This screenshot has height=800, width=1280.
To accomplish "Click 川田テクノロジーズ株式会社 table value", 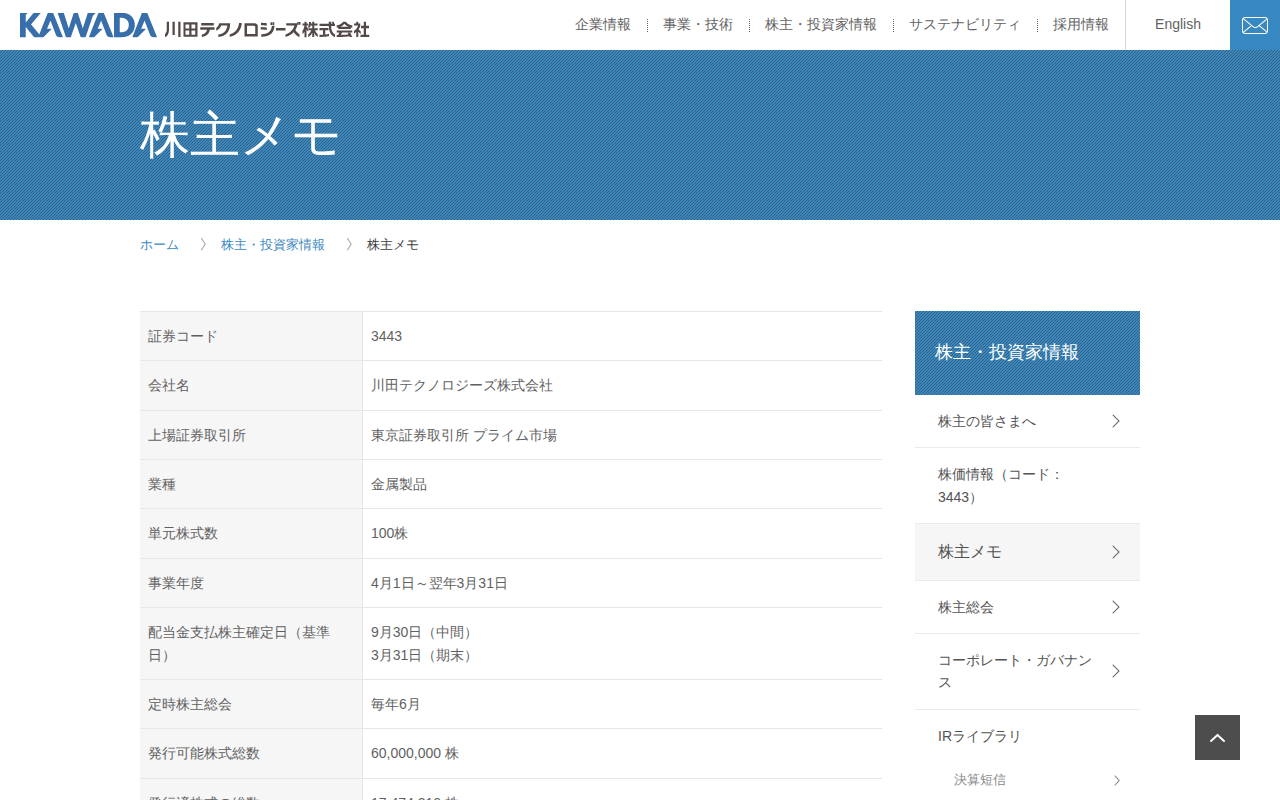I will point(462,386).
